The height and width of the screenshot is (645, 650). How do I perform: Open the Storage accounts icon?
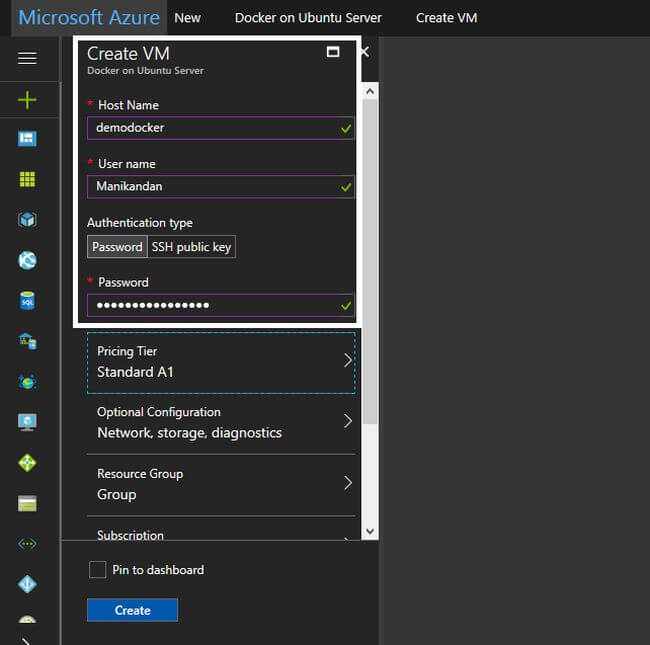coord(27,503)
